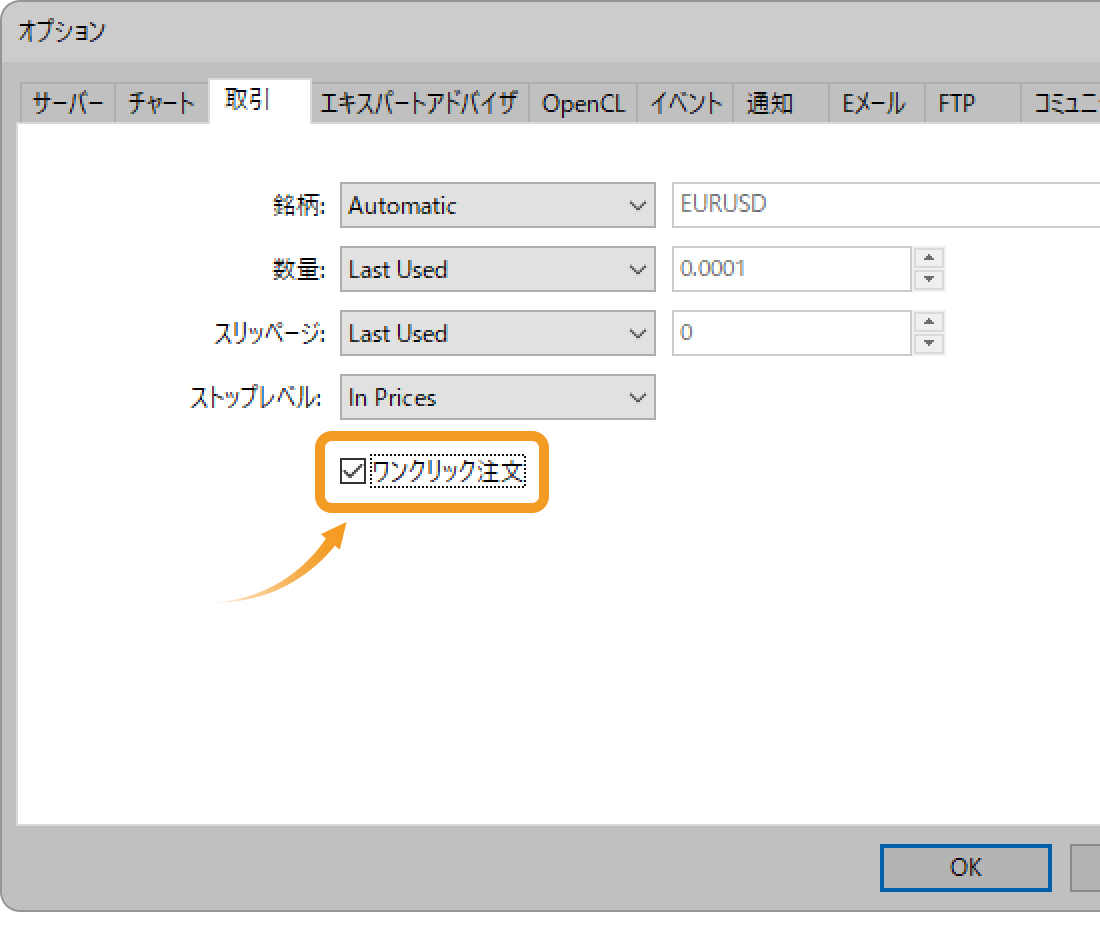Toggle the ワンクリック注文 checkbox
Screen dimensions: 1100x952
tap(352, 471)
